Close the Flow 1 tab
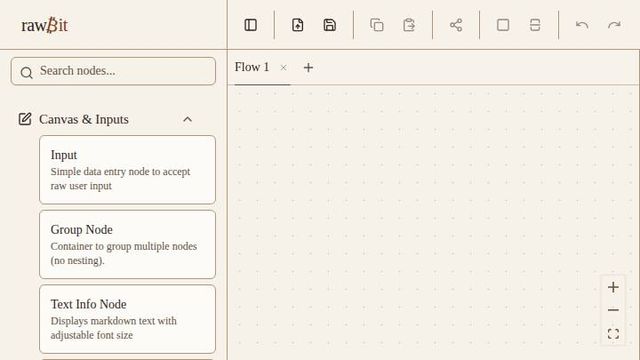This screenshot has width=640, height=360. coord(283,68)
